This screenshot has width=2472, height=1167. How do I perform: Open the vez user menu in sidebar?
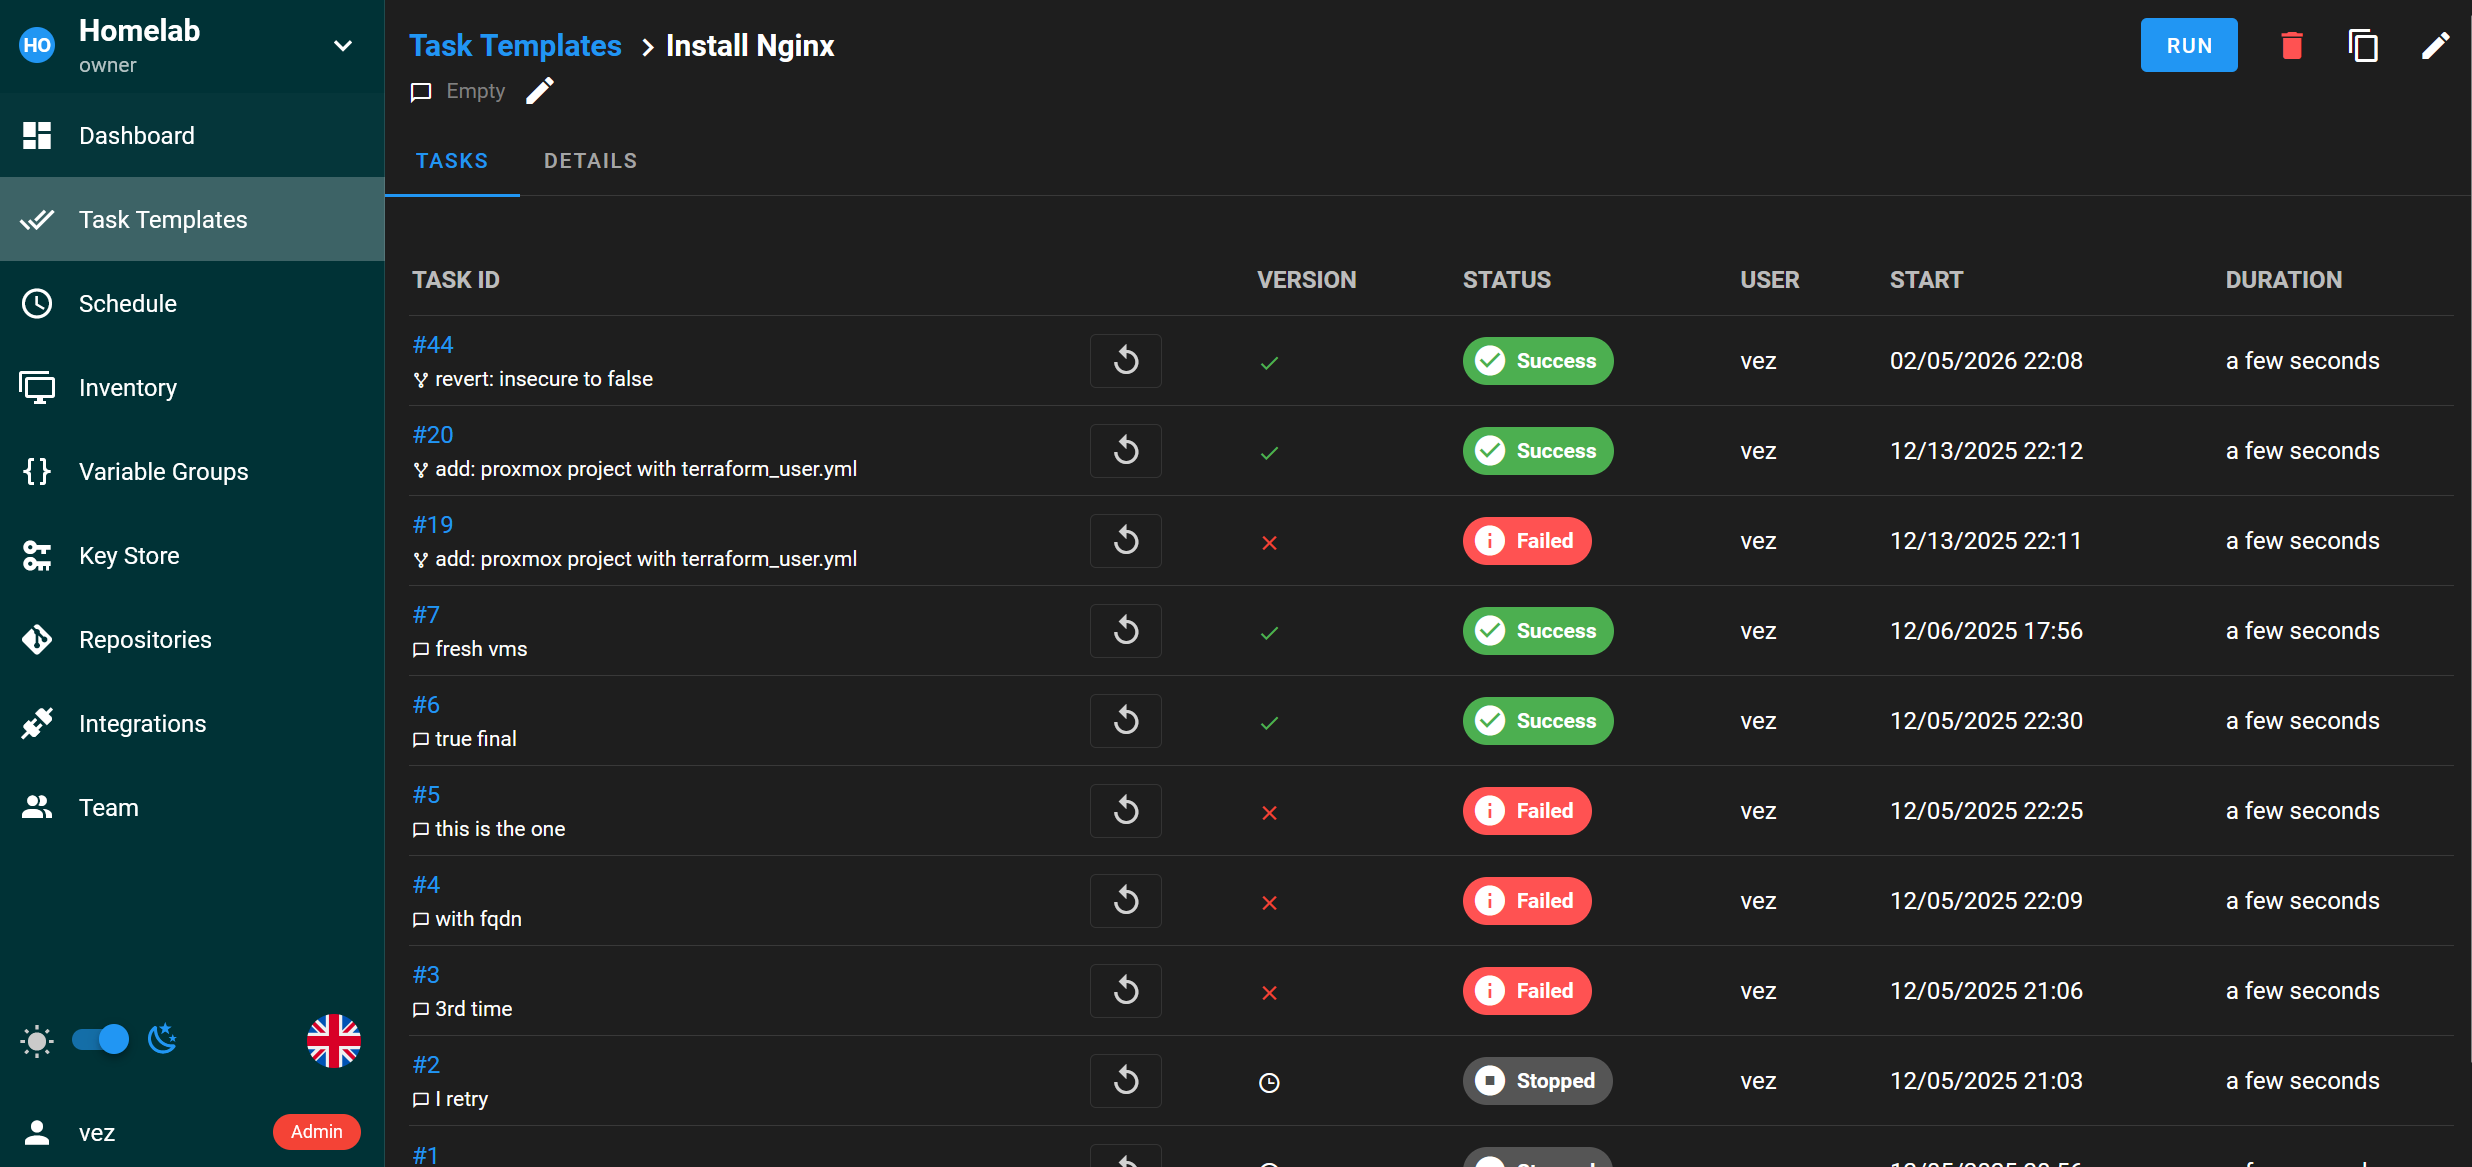[97, 1132]
